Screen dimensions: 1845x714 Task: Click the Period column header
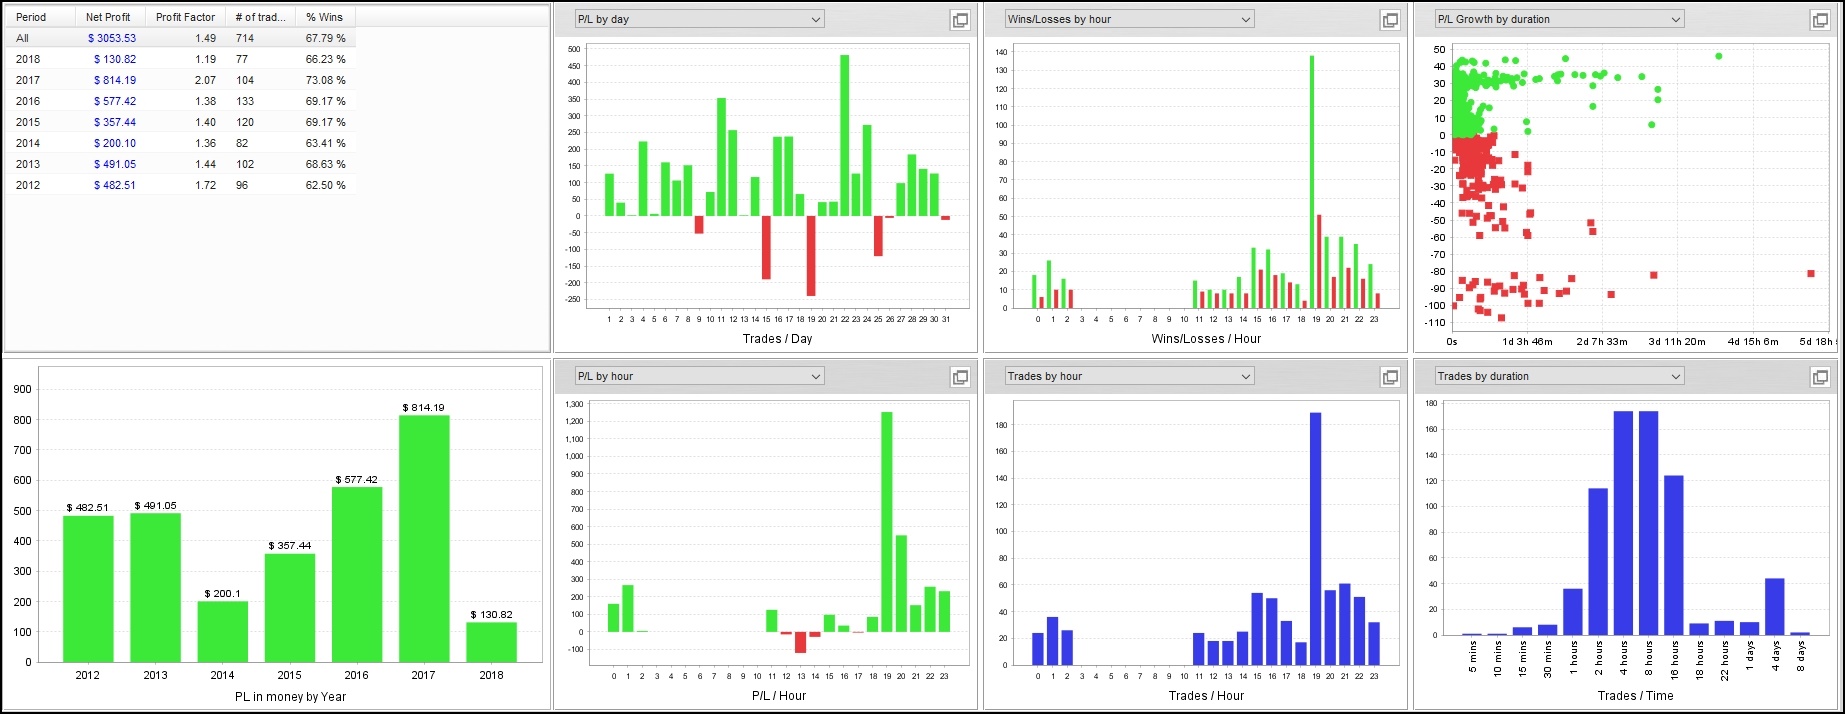[31, 17]
